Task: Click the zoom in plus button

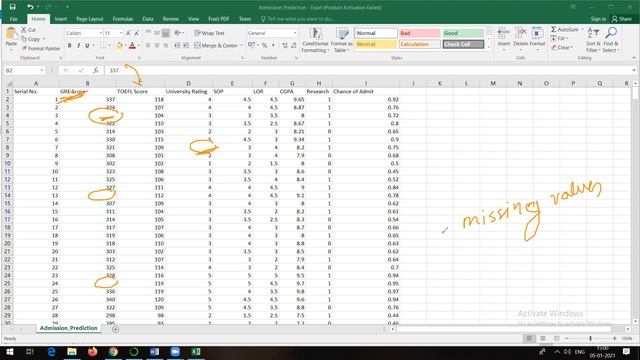Action: click(x=615, y=338)
